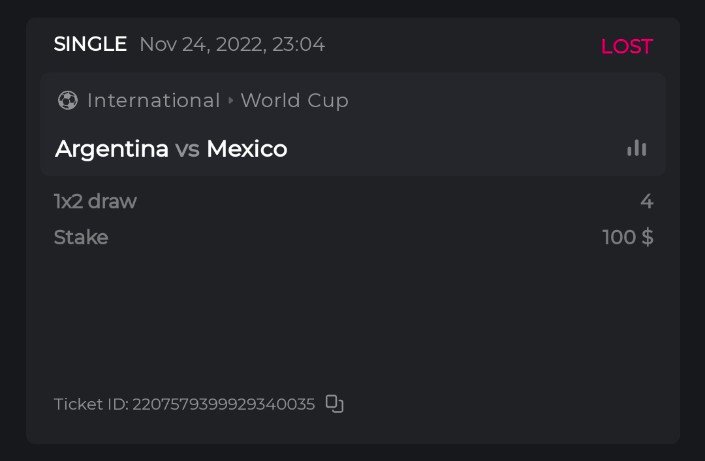Select the ticket ID number text
Image resolution: width=705 pixels, height=461 pixels.
(x=223, y=404)
